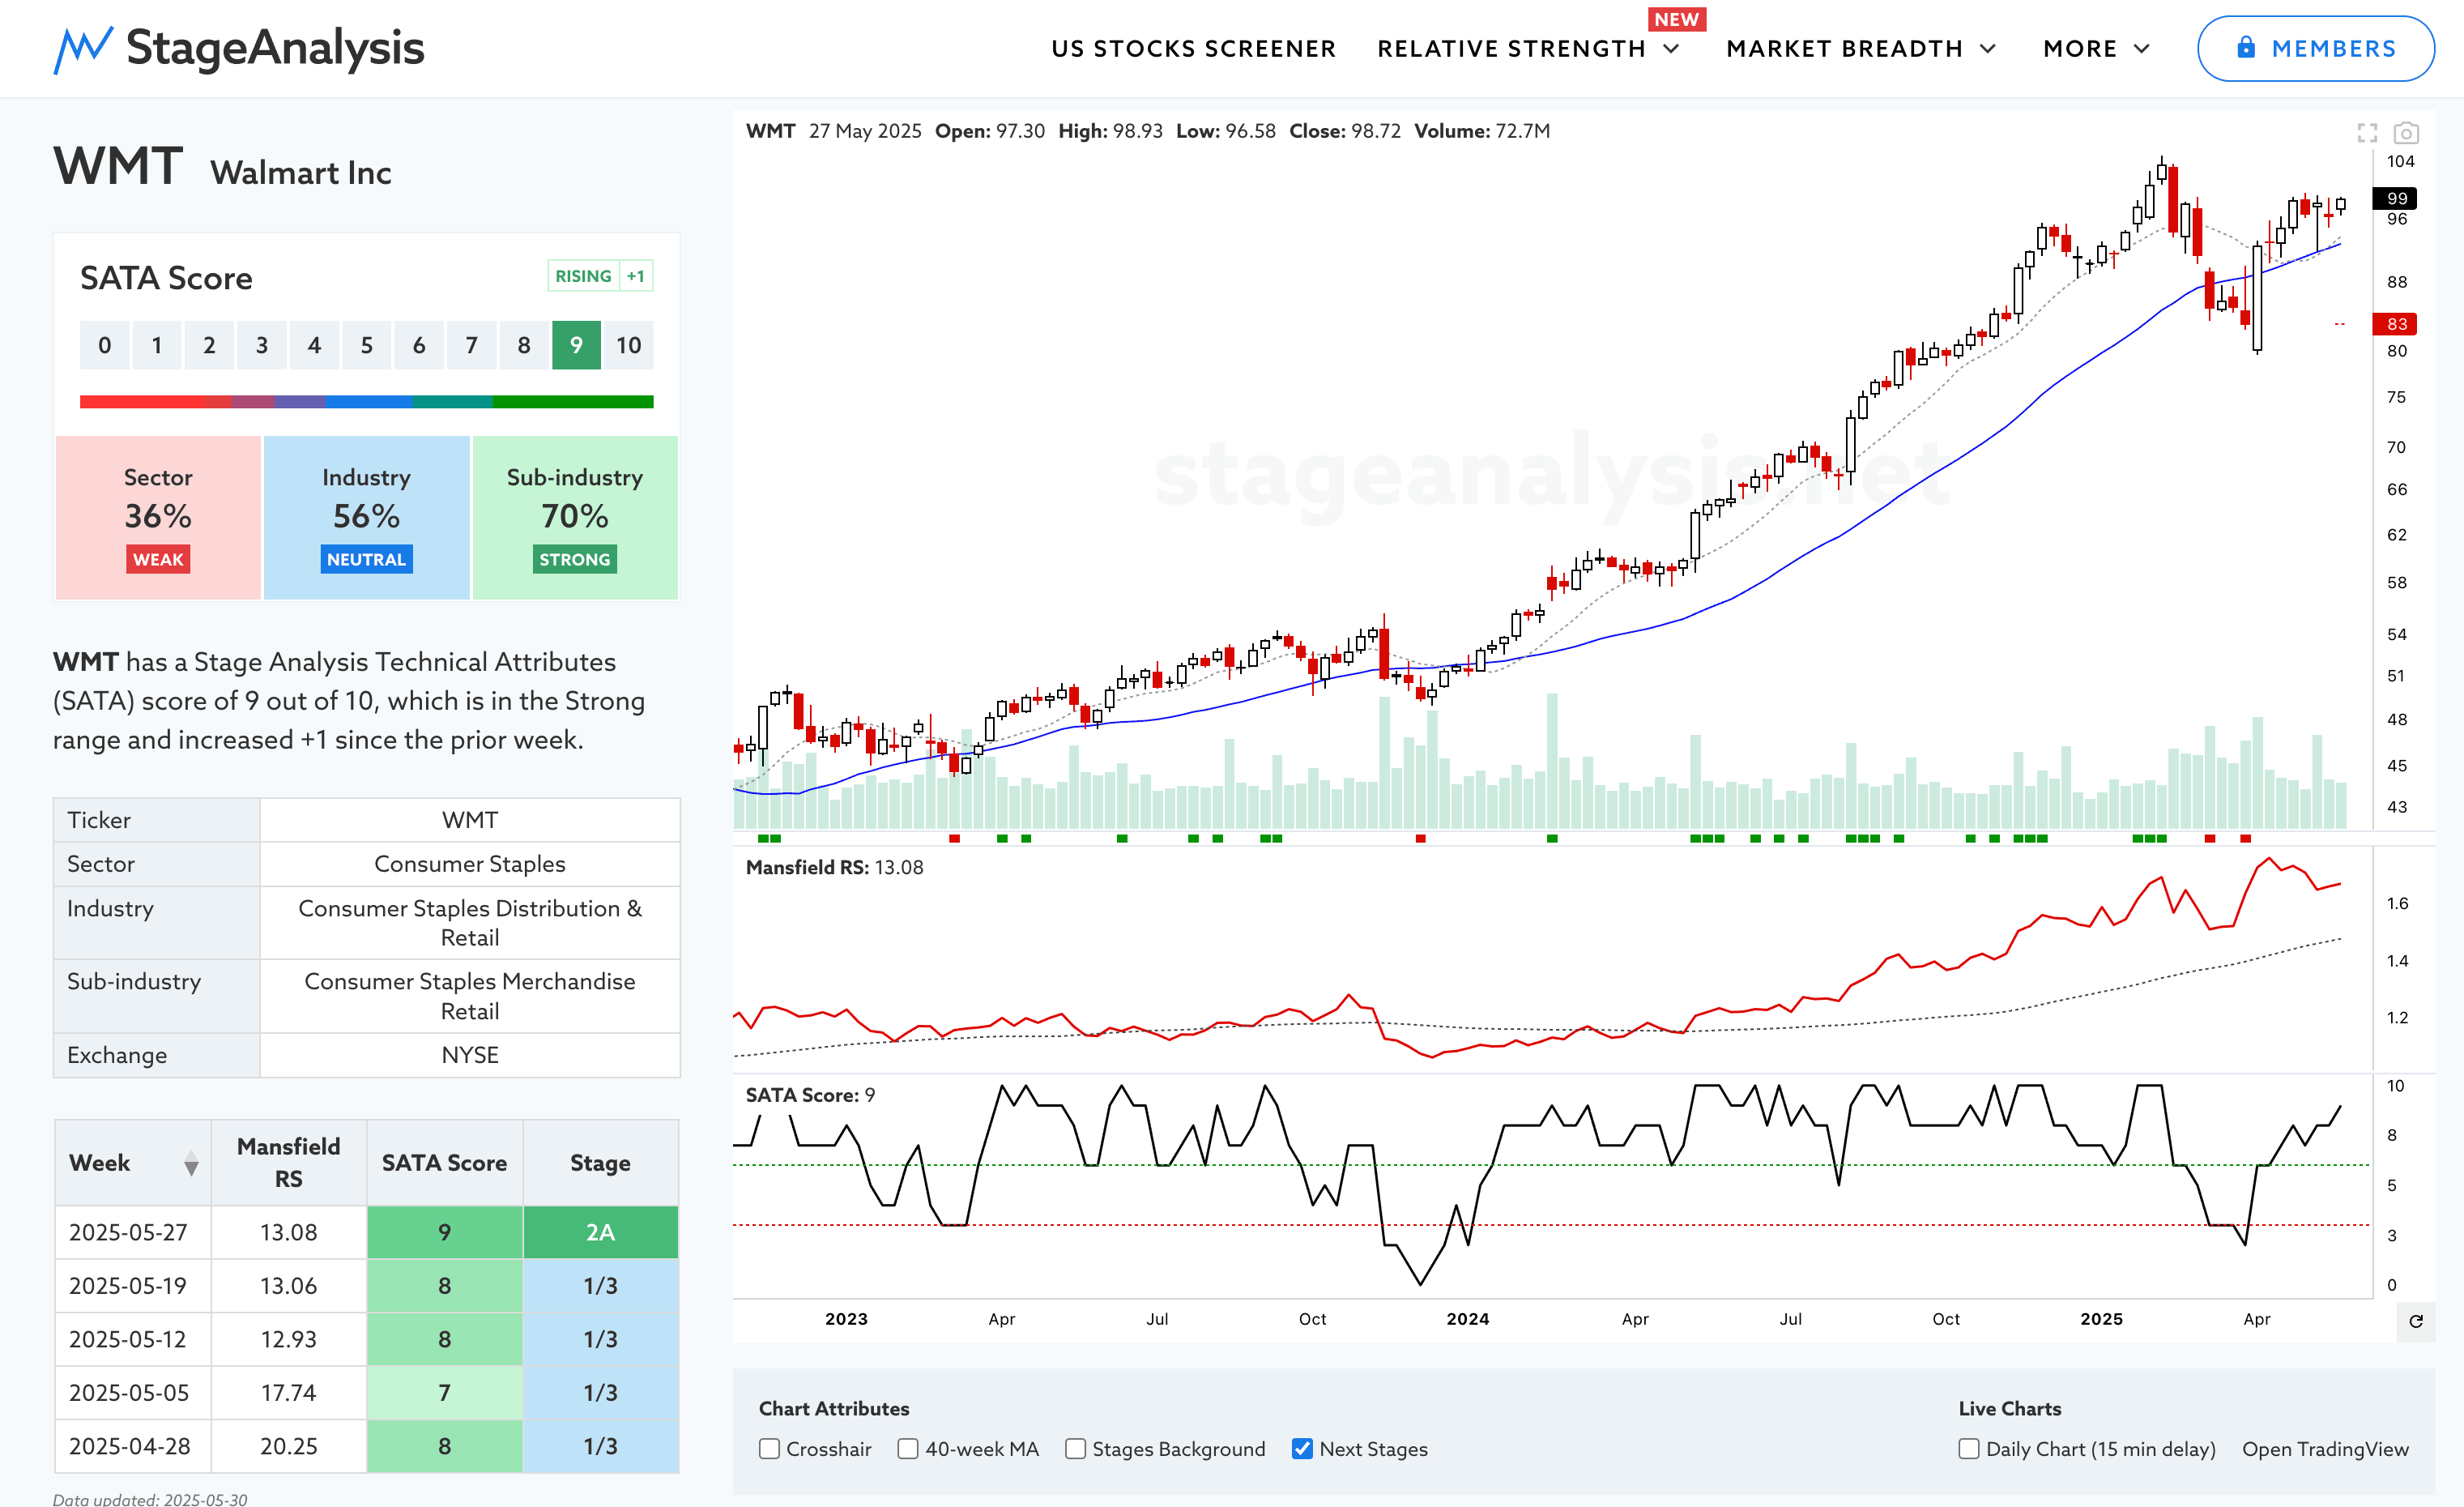
Task: Expand Market Breadth dropdown chevron
Action: tap(1988, 49)
